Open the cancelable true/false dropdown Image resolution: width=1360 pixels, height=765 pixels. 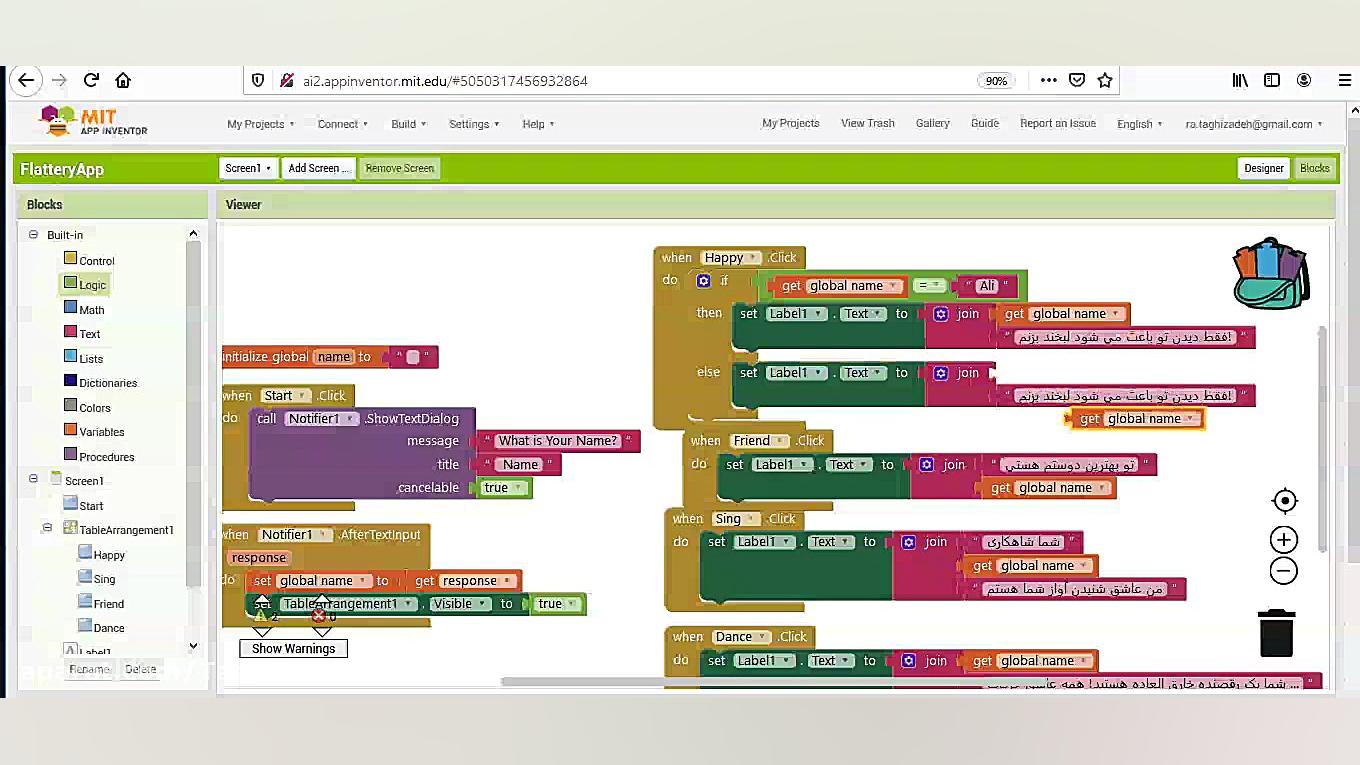pos(504,488)
